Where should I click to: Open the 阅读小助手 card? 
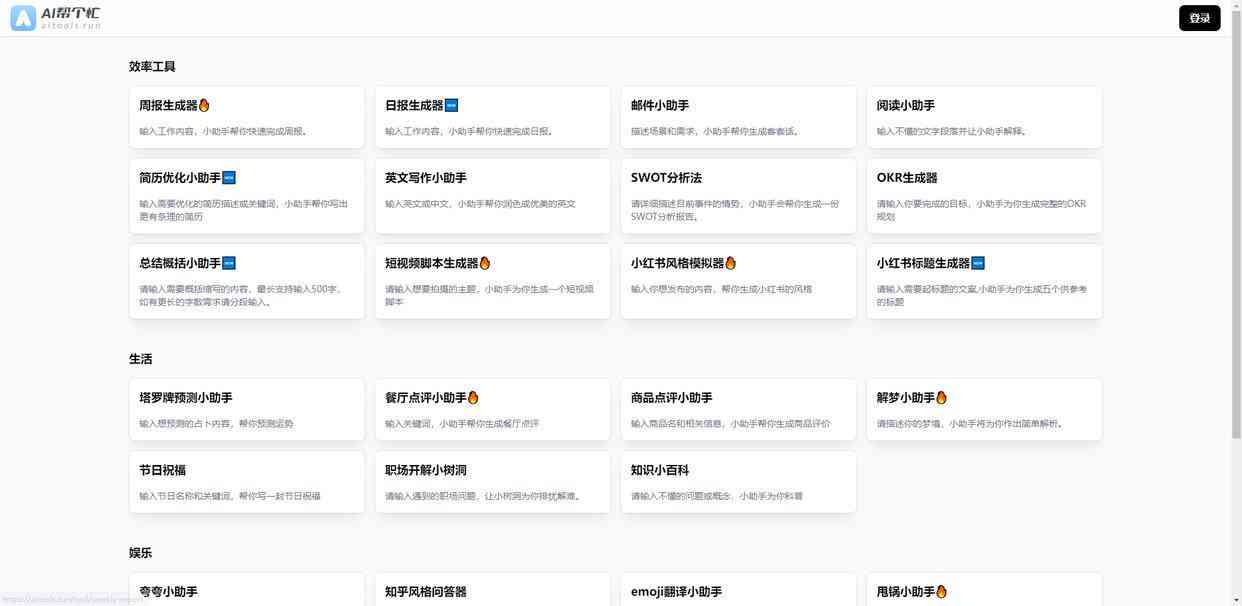[985, 117]
